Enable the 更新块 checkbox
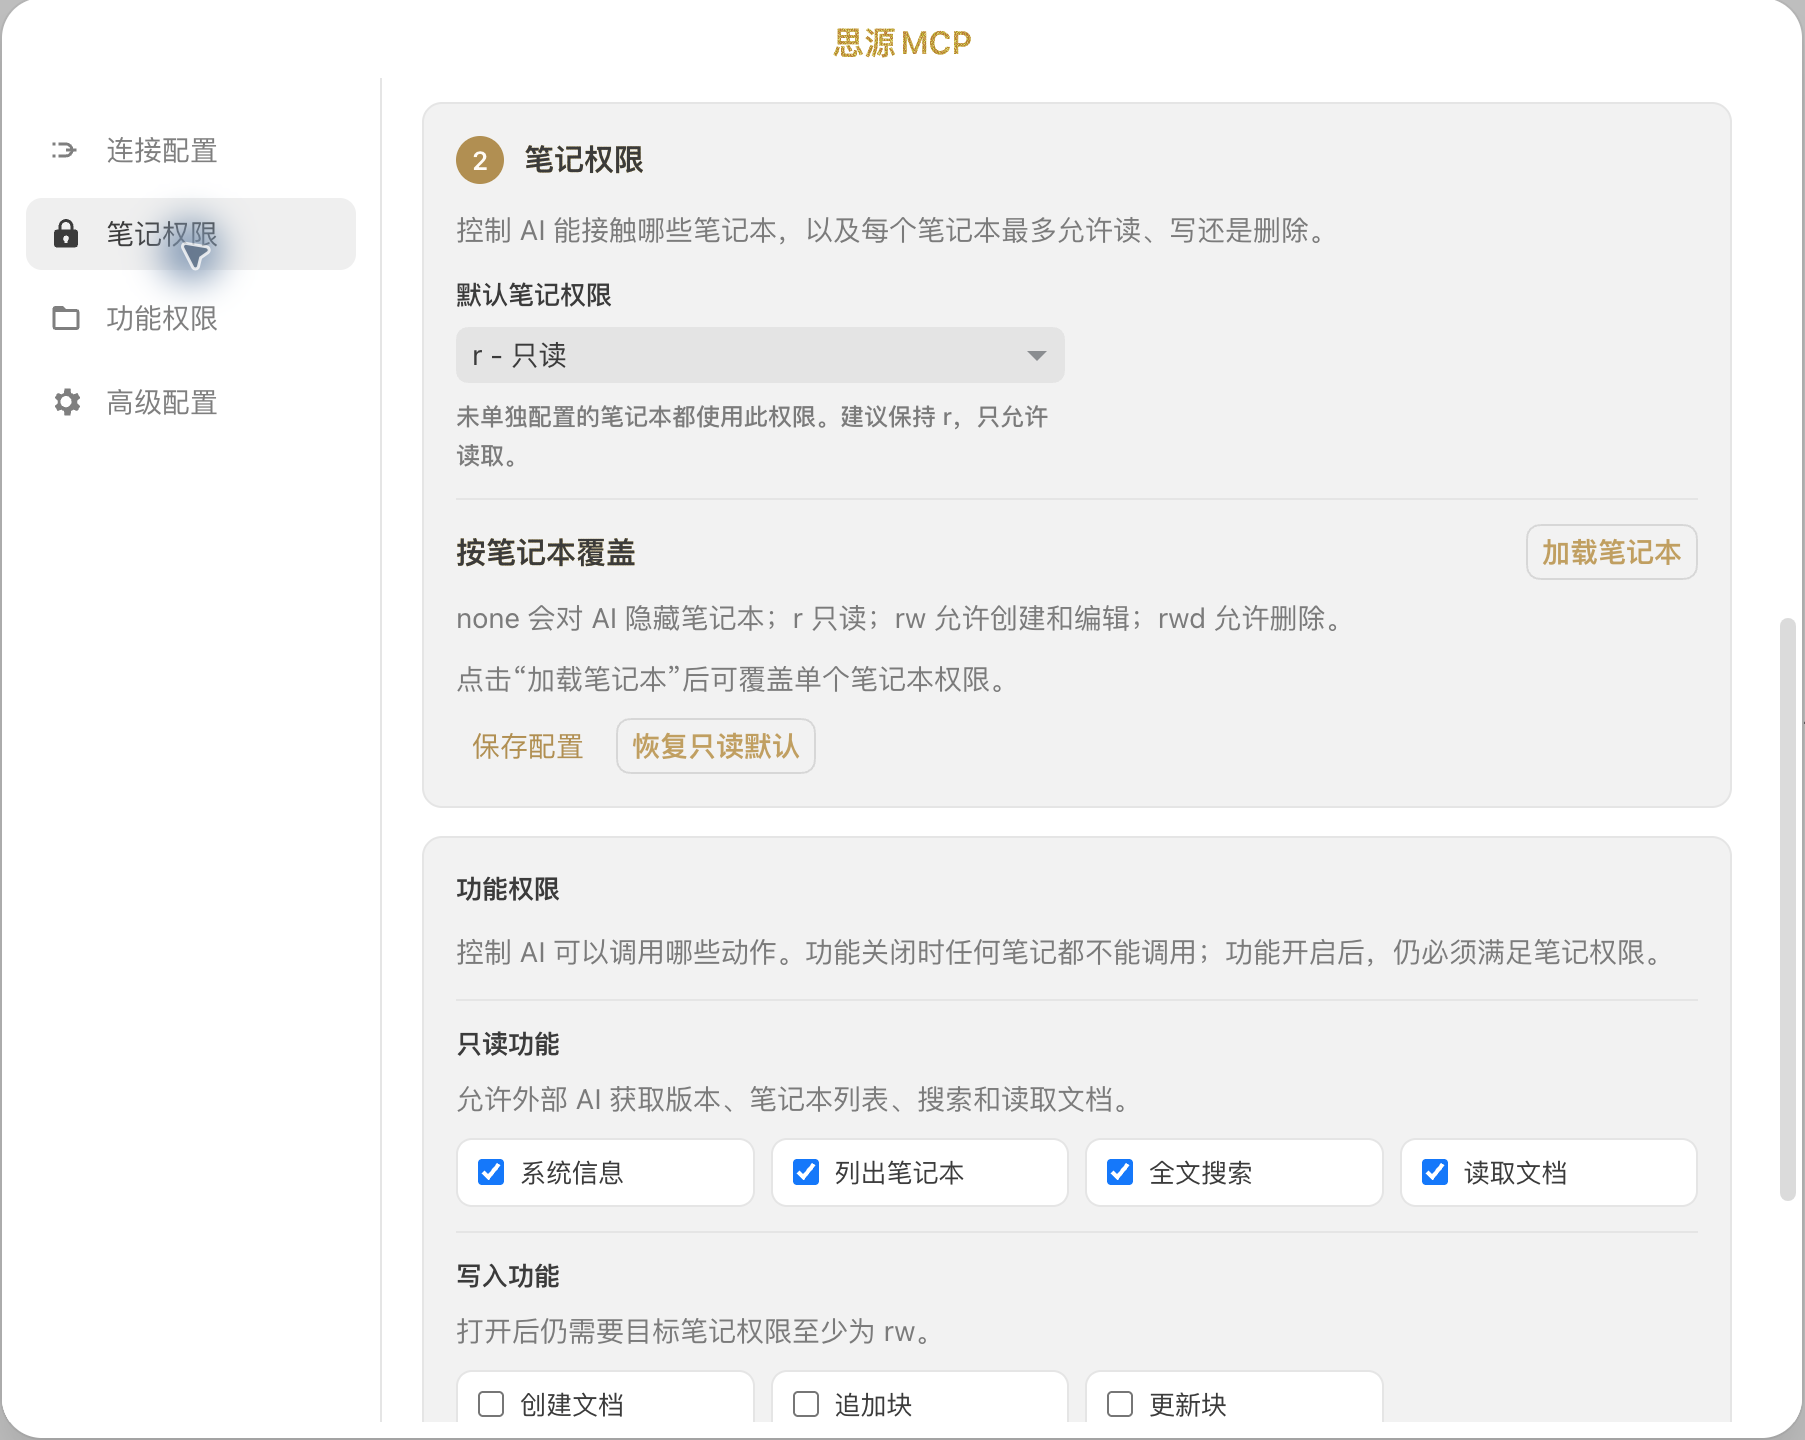1805x1440 pixels. point(1120,1404)
